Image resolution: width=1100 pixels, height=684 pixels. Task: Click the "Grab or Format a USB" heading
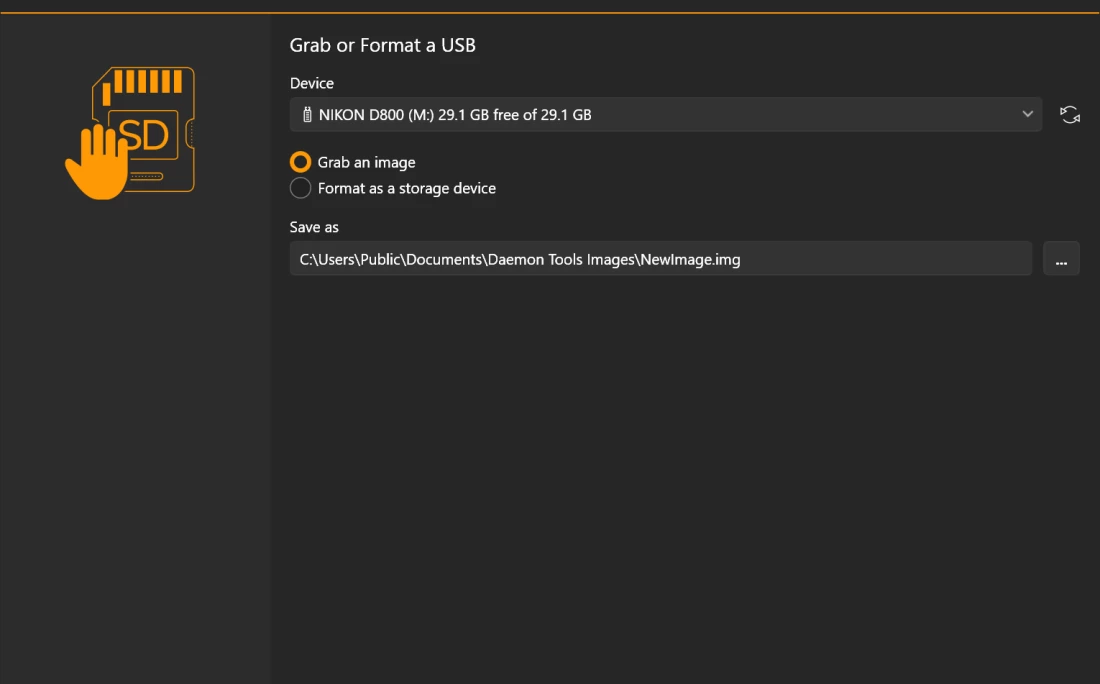click(382, 45)
